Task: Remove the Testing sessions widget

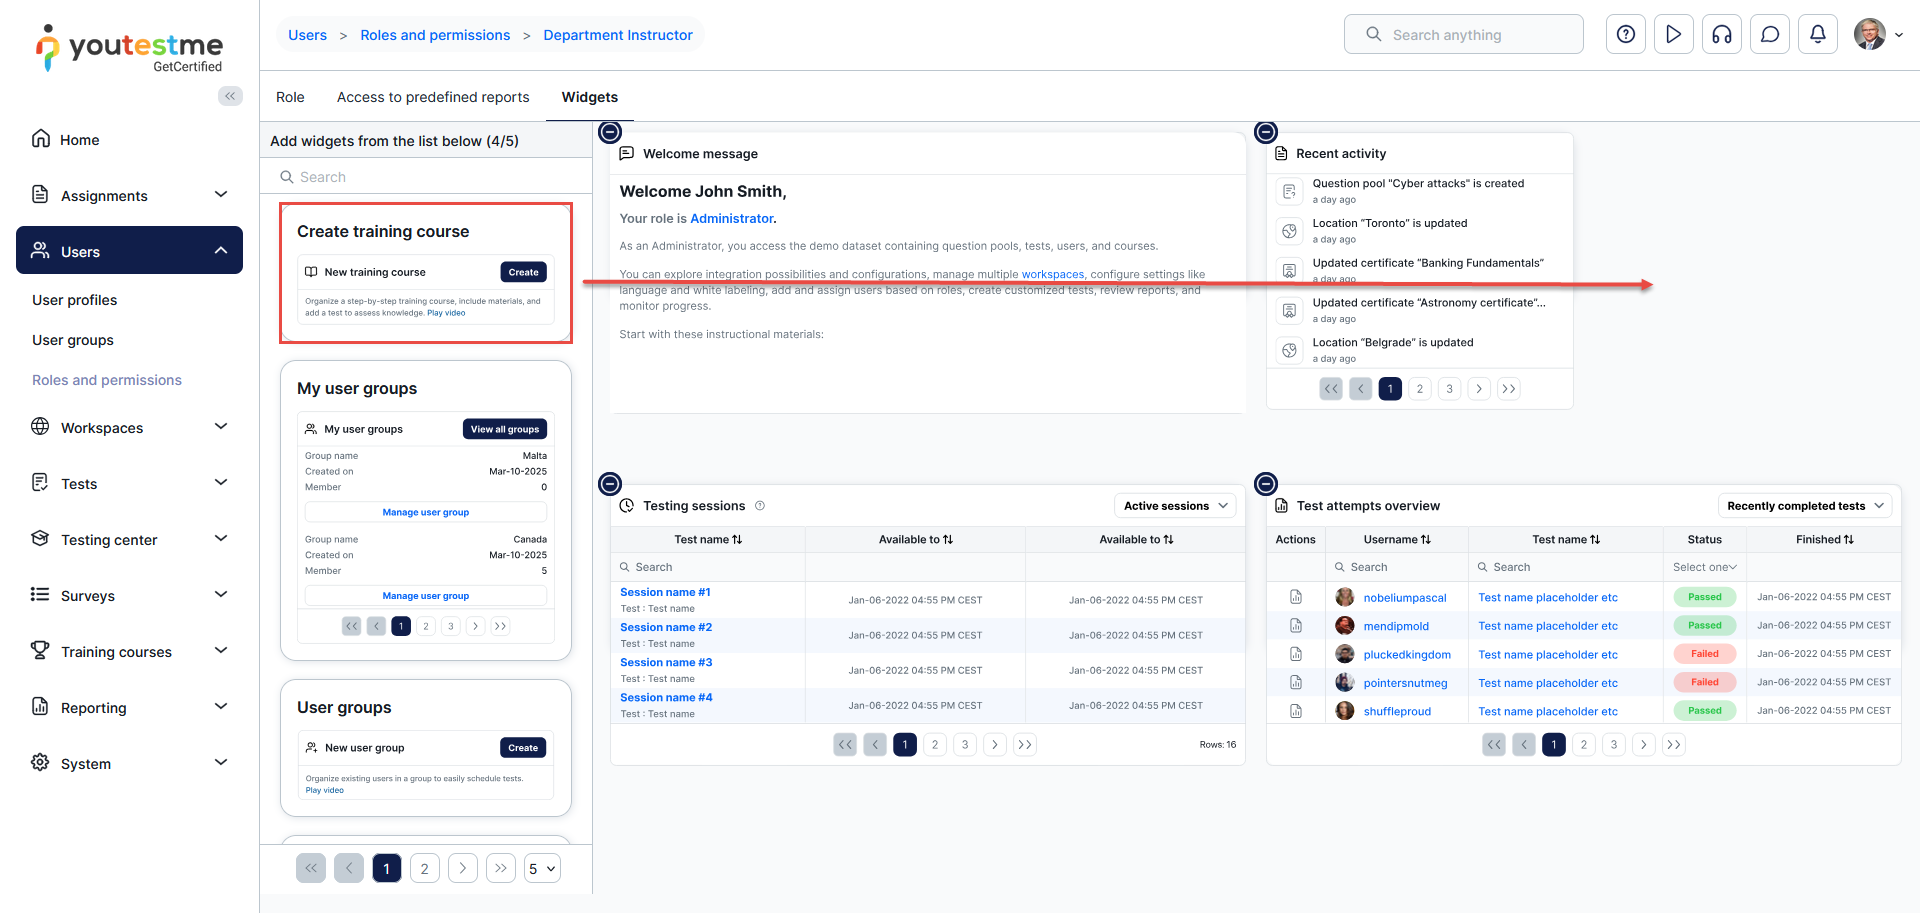Action: click(x=610, y=484)
